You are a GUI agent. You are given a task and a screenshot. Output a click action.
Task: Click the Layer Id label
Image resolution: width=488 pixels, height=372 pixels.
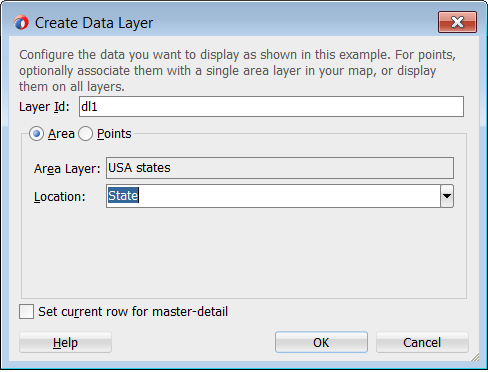point(44,107)
